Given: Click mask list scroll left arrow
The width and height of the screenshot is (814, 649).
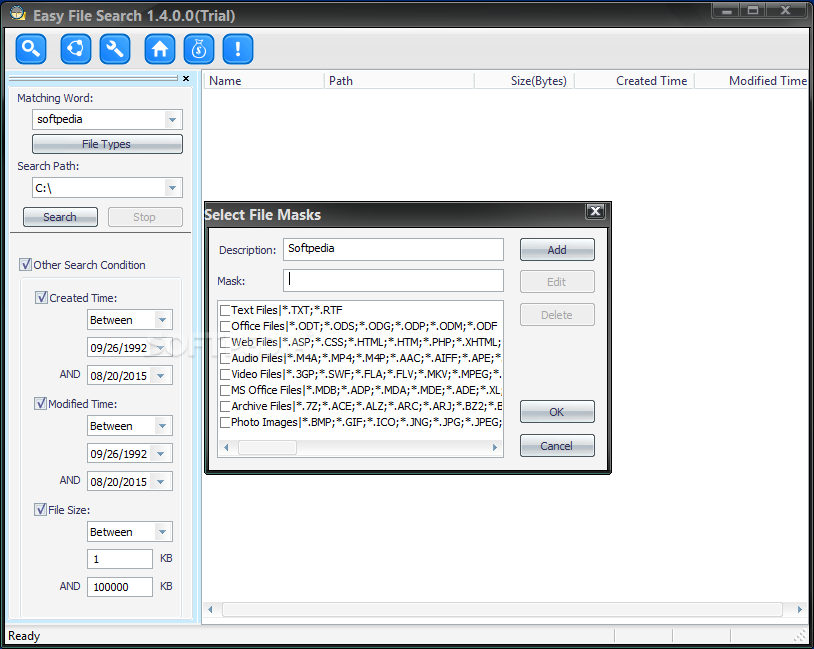Looking at the screenshot, I should pos(226,448).
